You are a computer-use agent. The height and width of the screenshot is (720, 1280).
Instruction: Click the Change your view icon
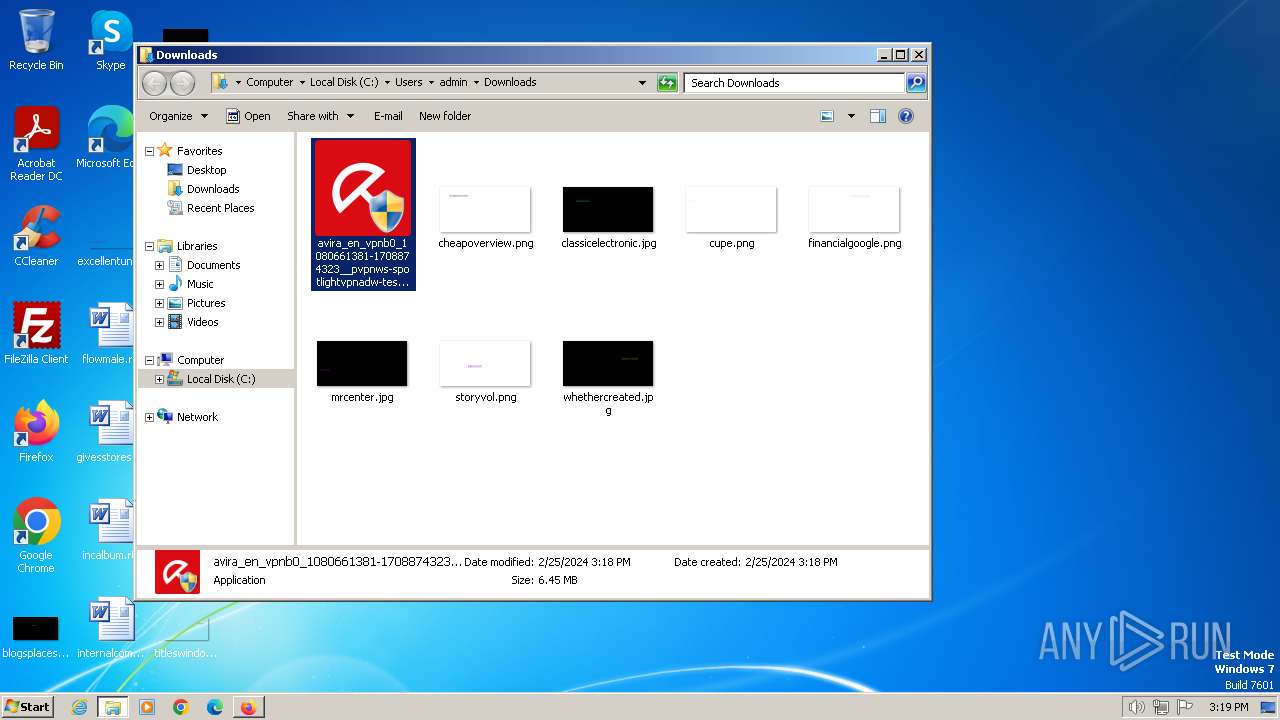[827, 116]
